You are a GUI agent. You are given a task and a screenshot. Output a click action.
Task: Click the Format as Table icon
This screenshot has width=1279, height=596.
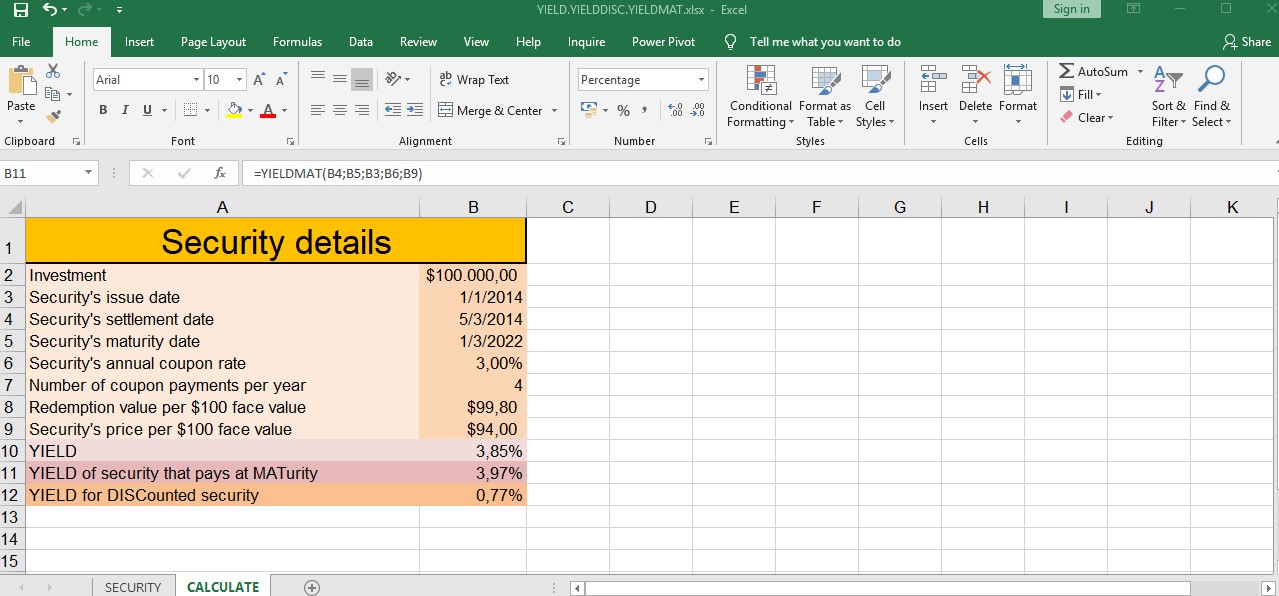tap(825, 97)
